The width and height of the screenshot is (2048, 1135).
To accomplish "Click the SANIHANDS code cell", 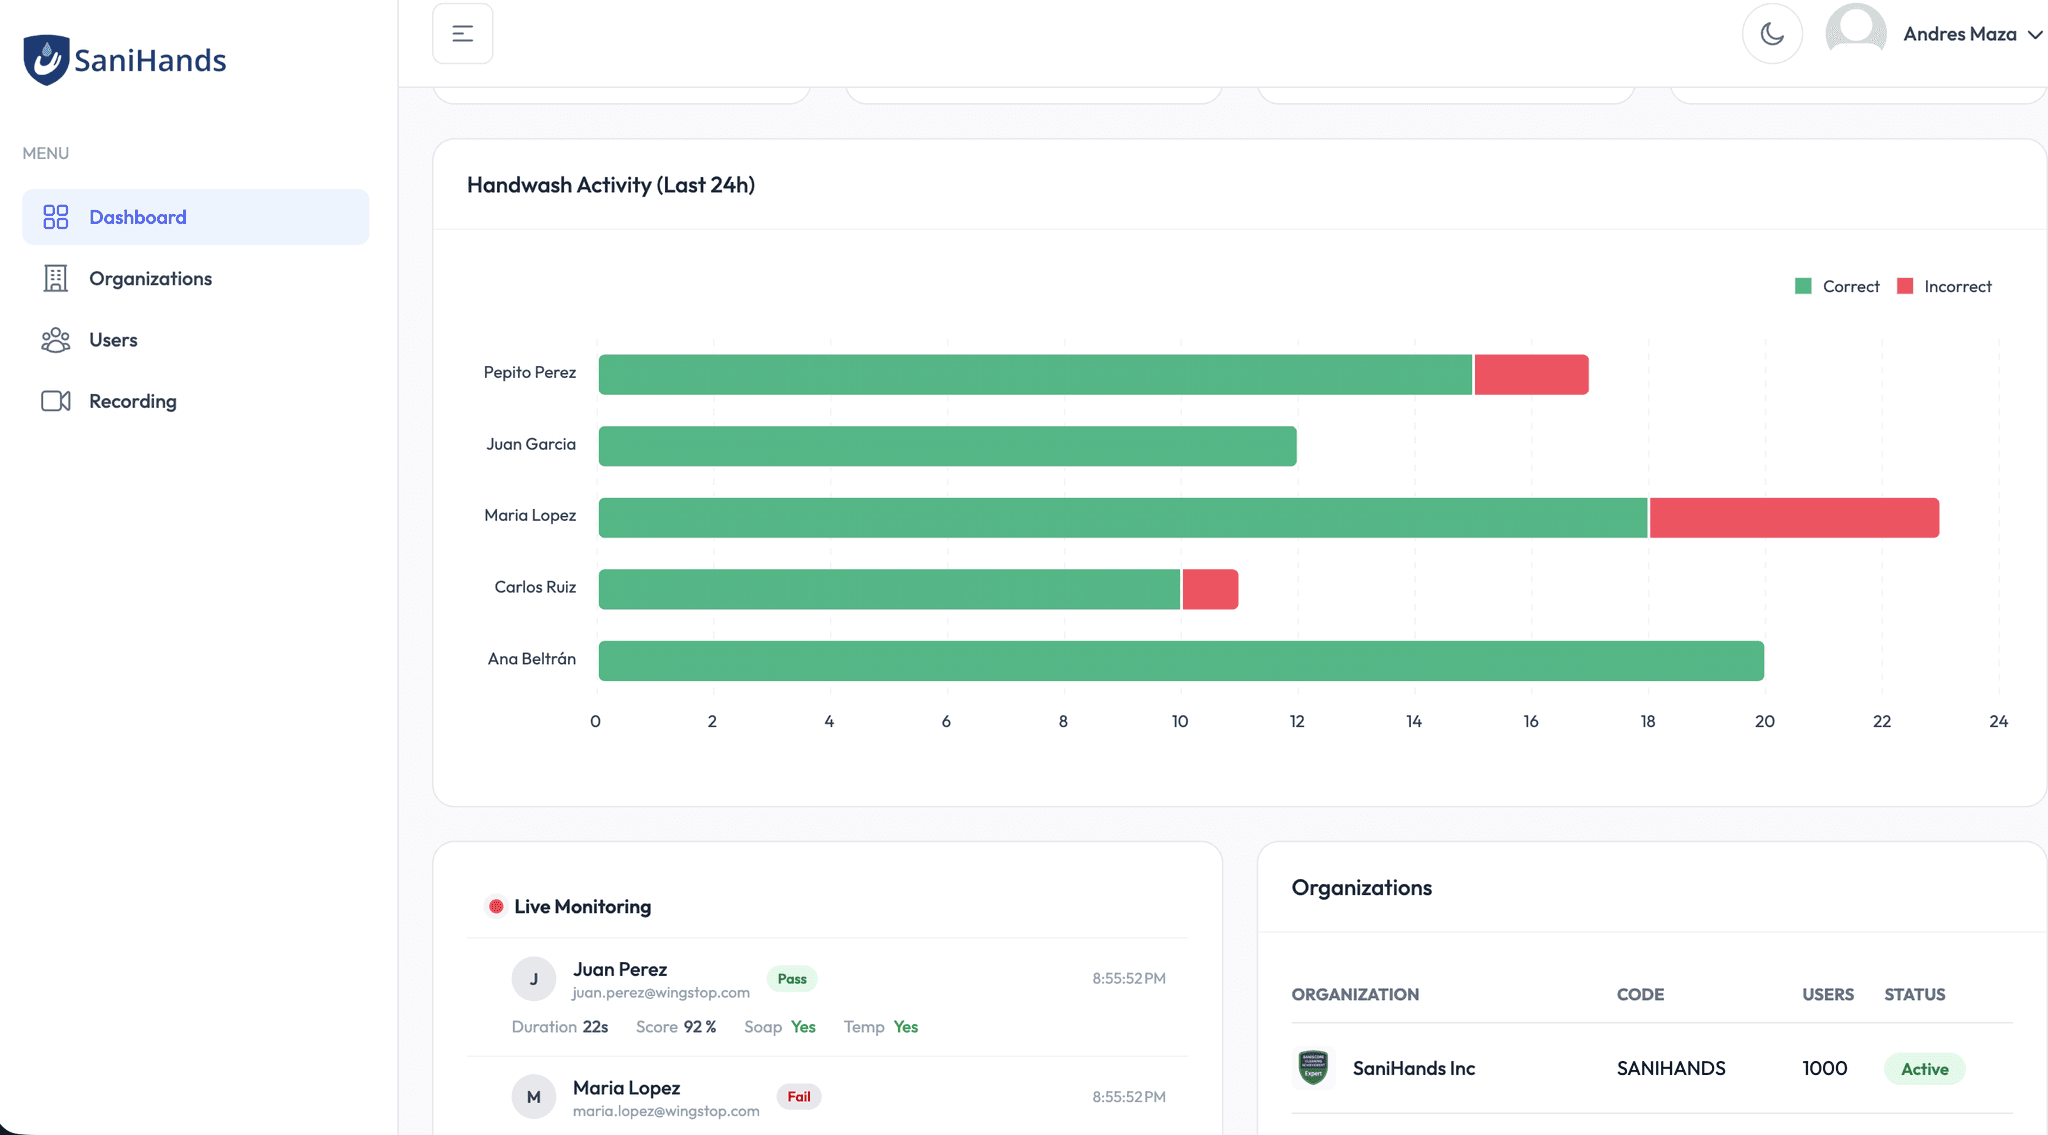I will [1671, 1068].
